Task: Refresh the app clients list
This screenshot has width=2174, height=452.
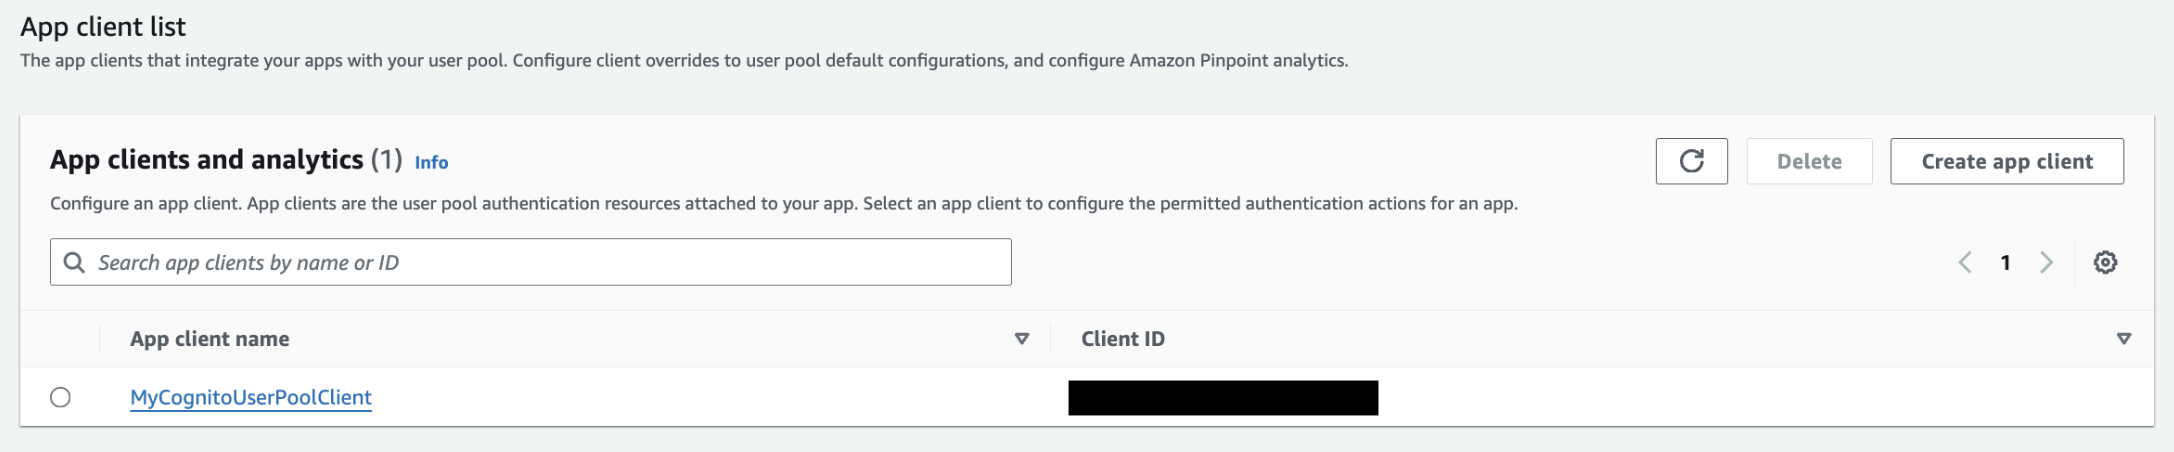Action: tap(1691, 161)
